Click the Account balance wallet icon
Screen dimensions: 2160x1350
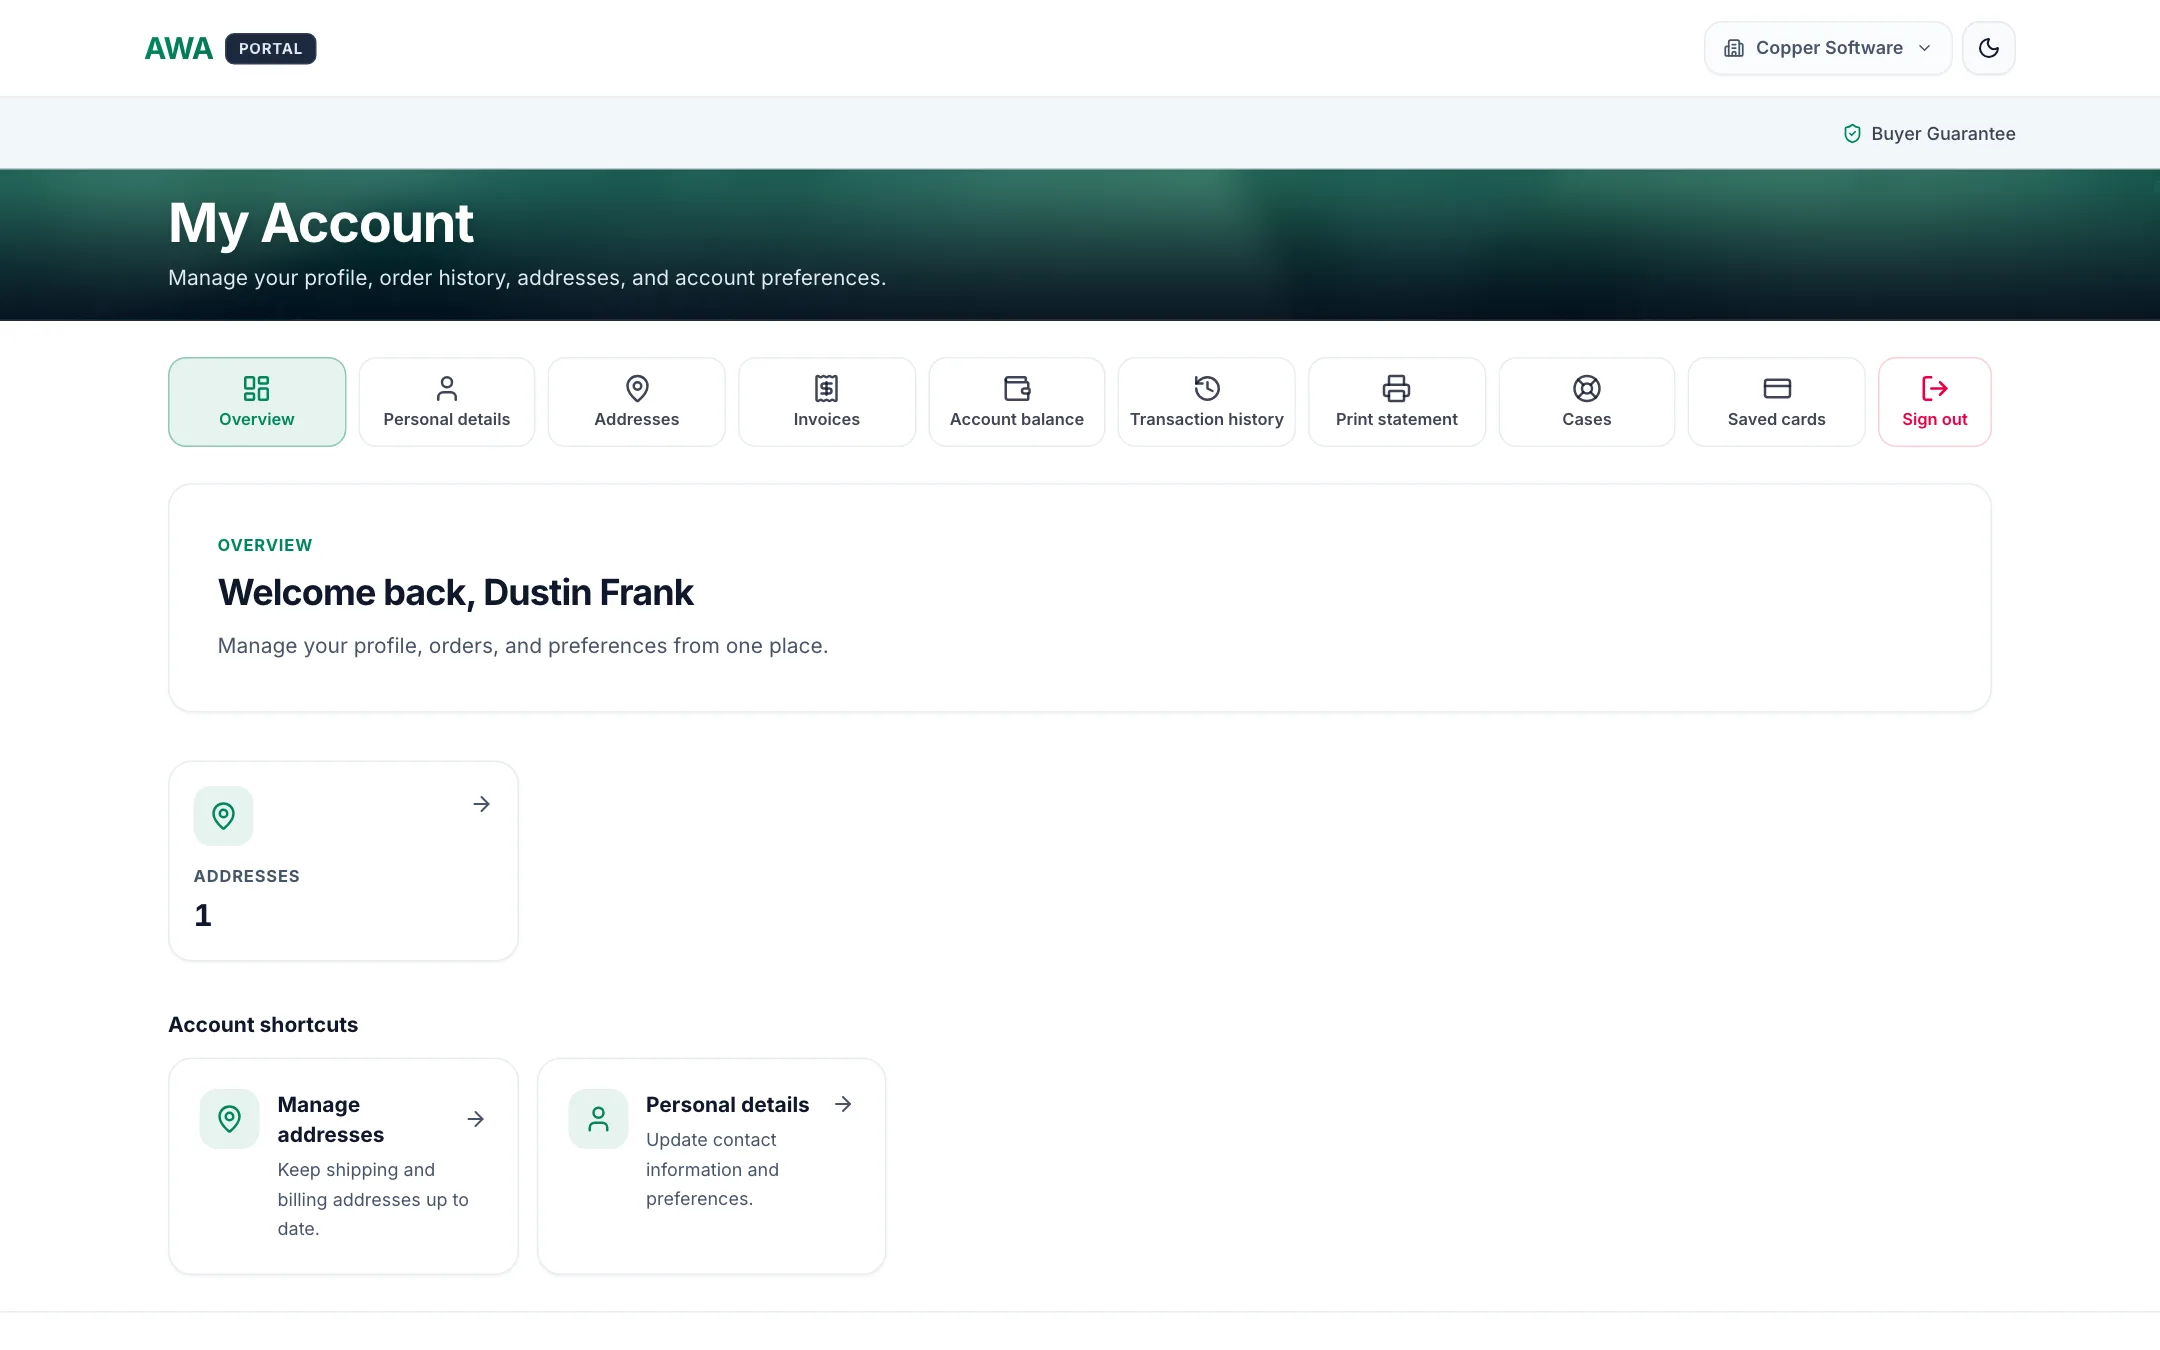(x=1017, y=388)
